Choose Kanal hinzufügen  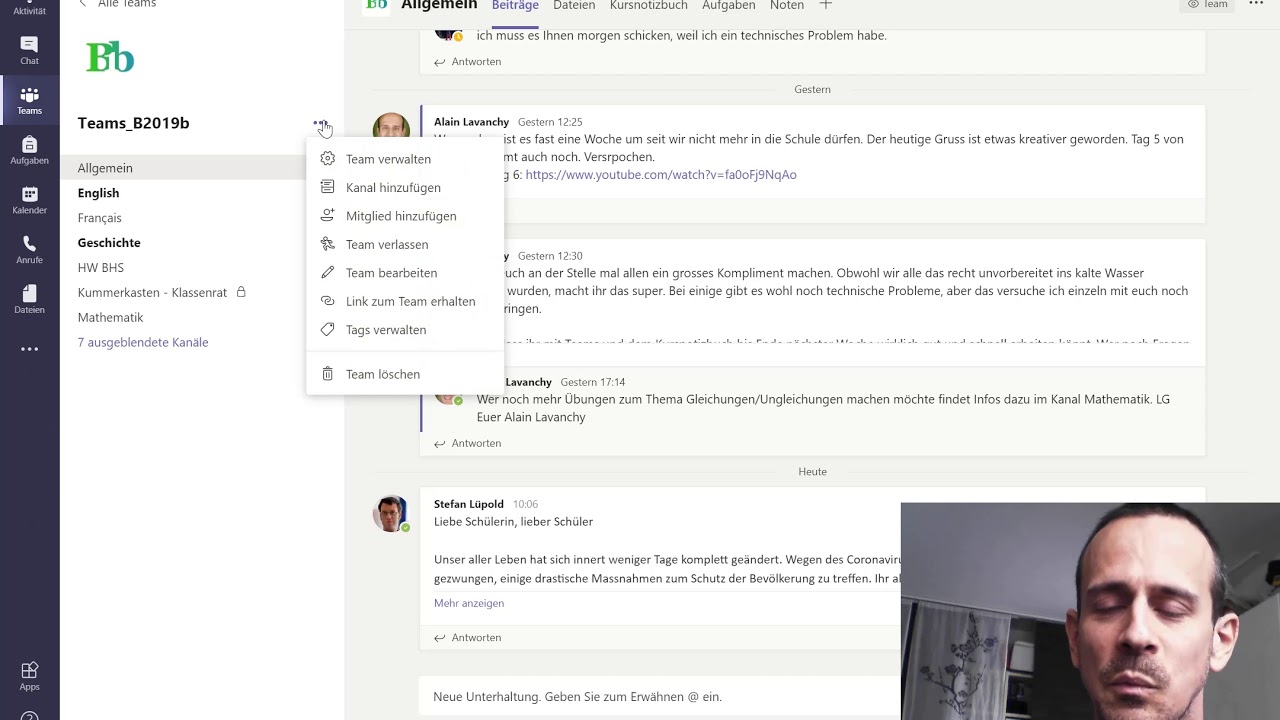tap(405, 187)
